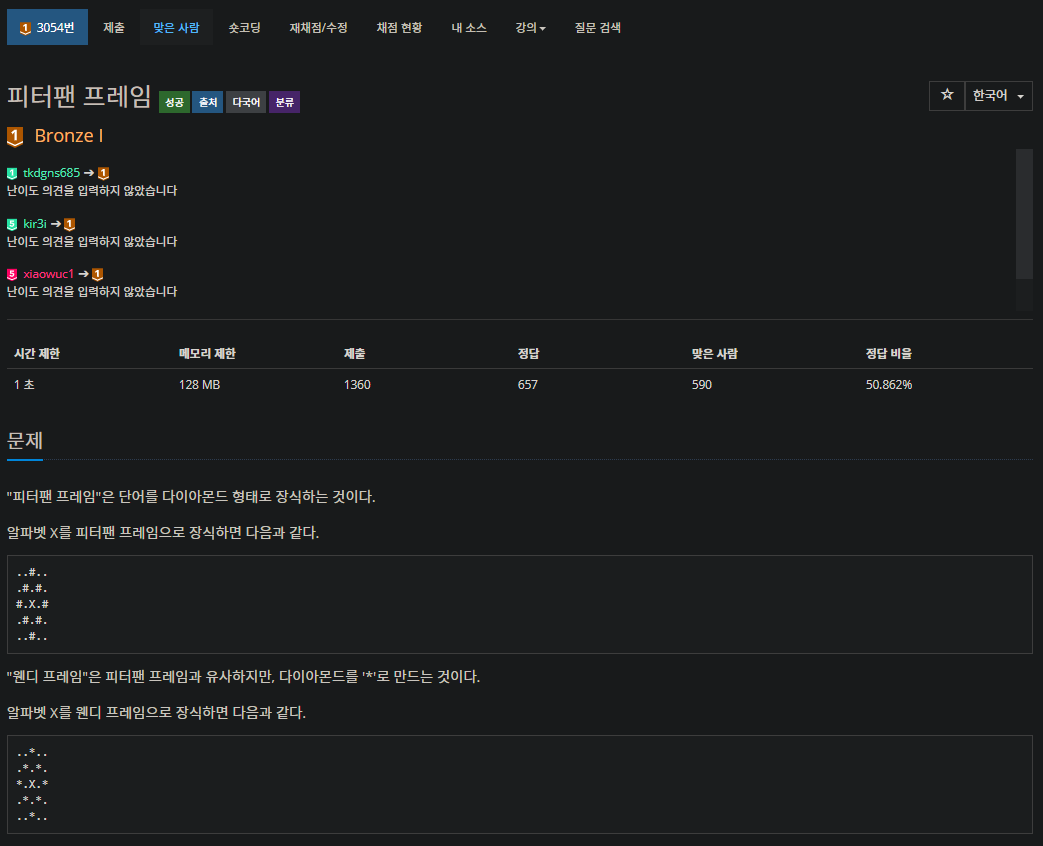This screenshot has height=846, width=1043.
Task: Expand the 강의 dropdown menu
Action: click(x=530, y=27)
